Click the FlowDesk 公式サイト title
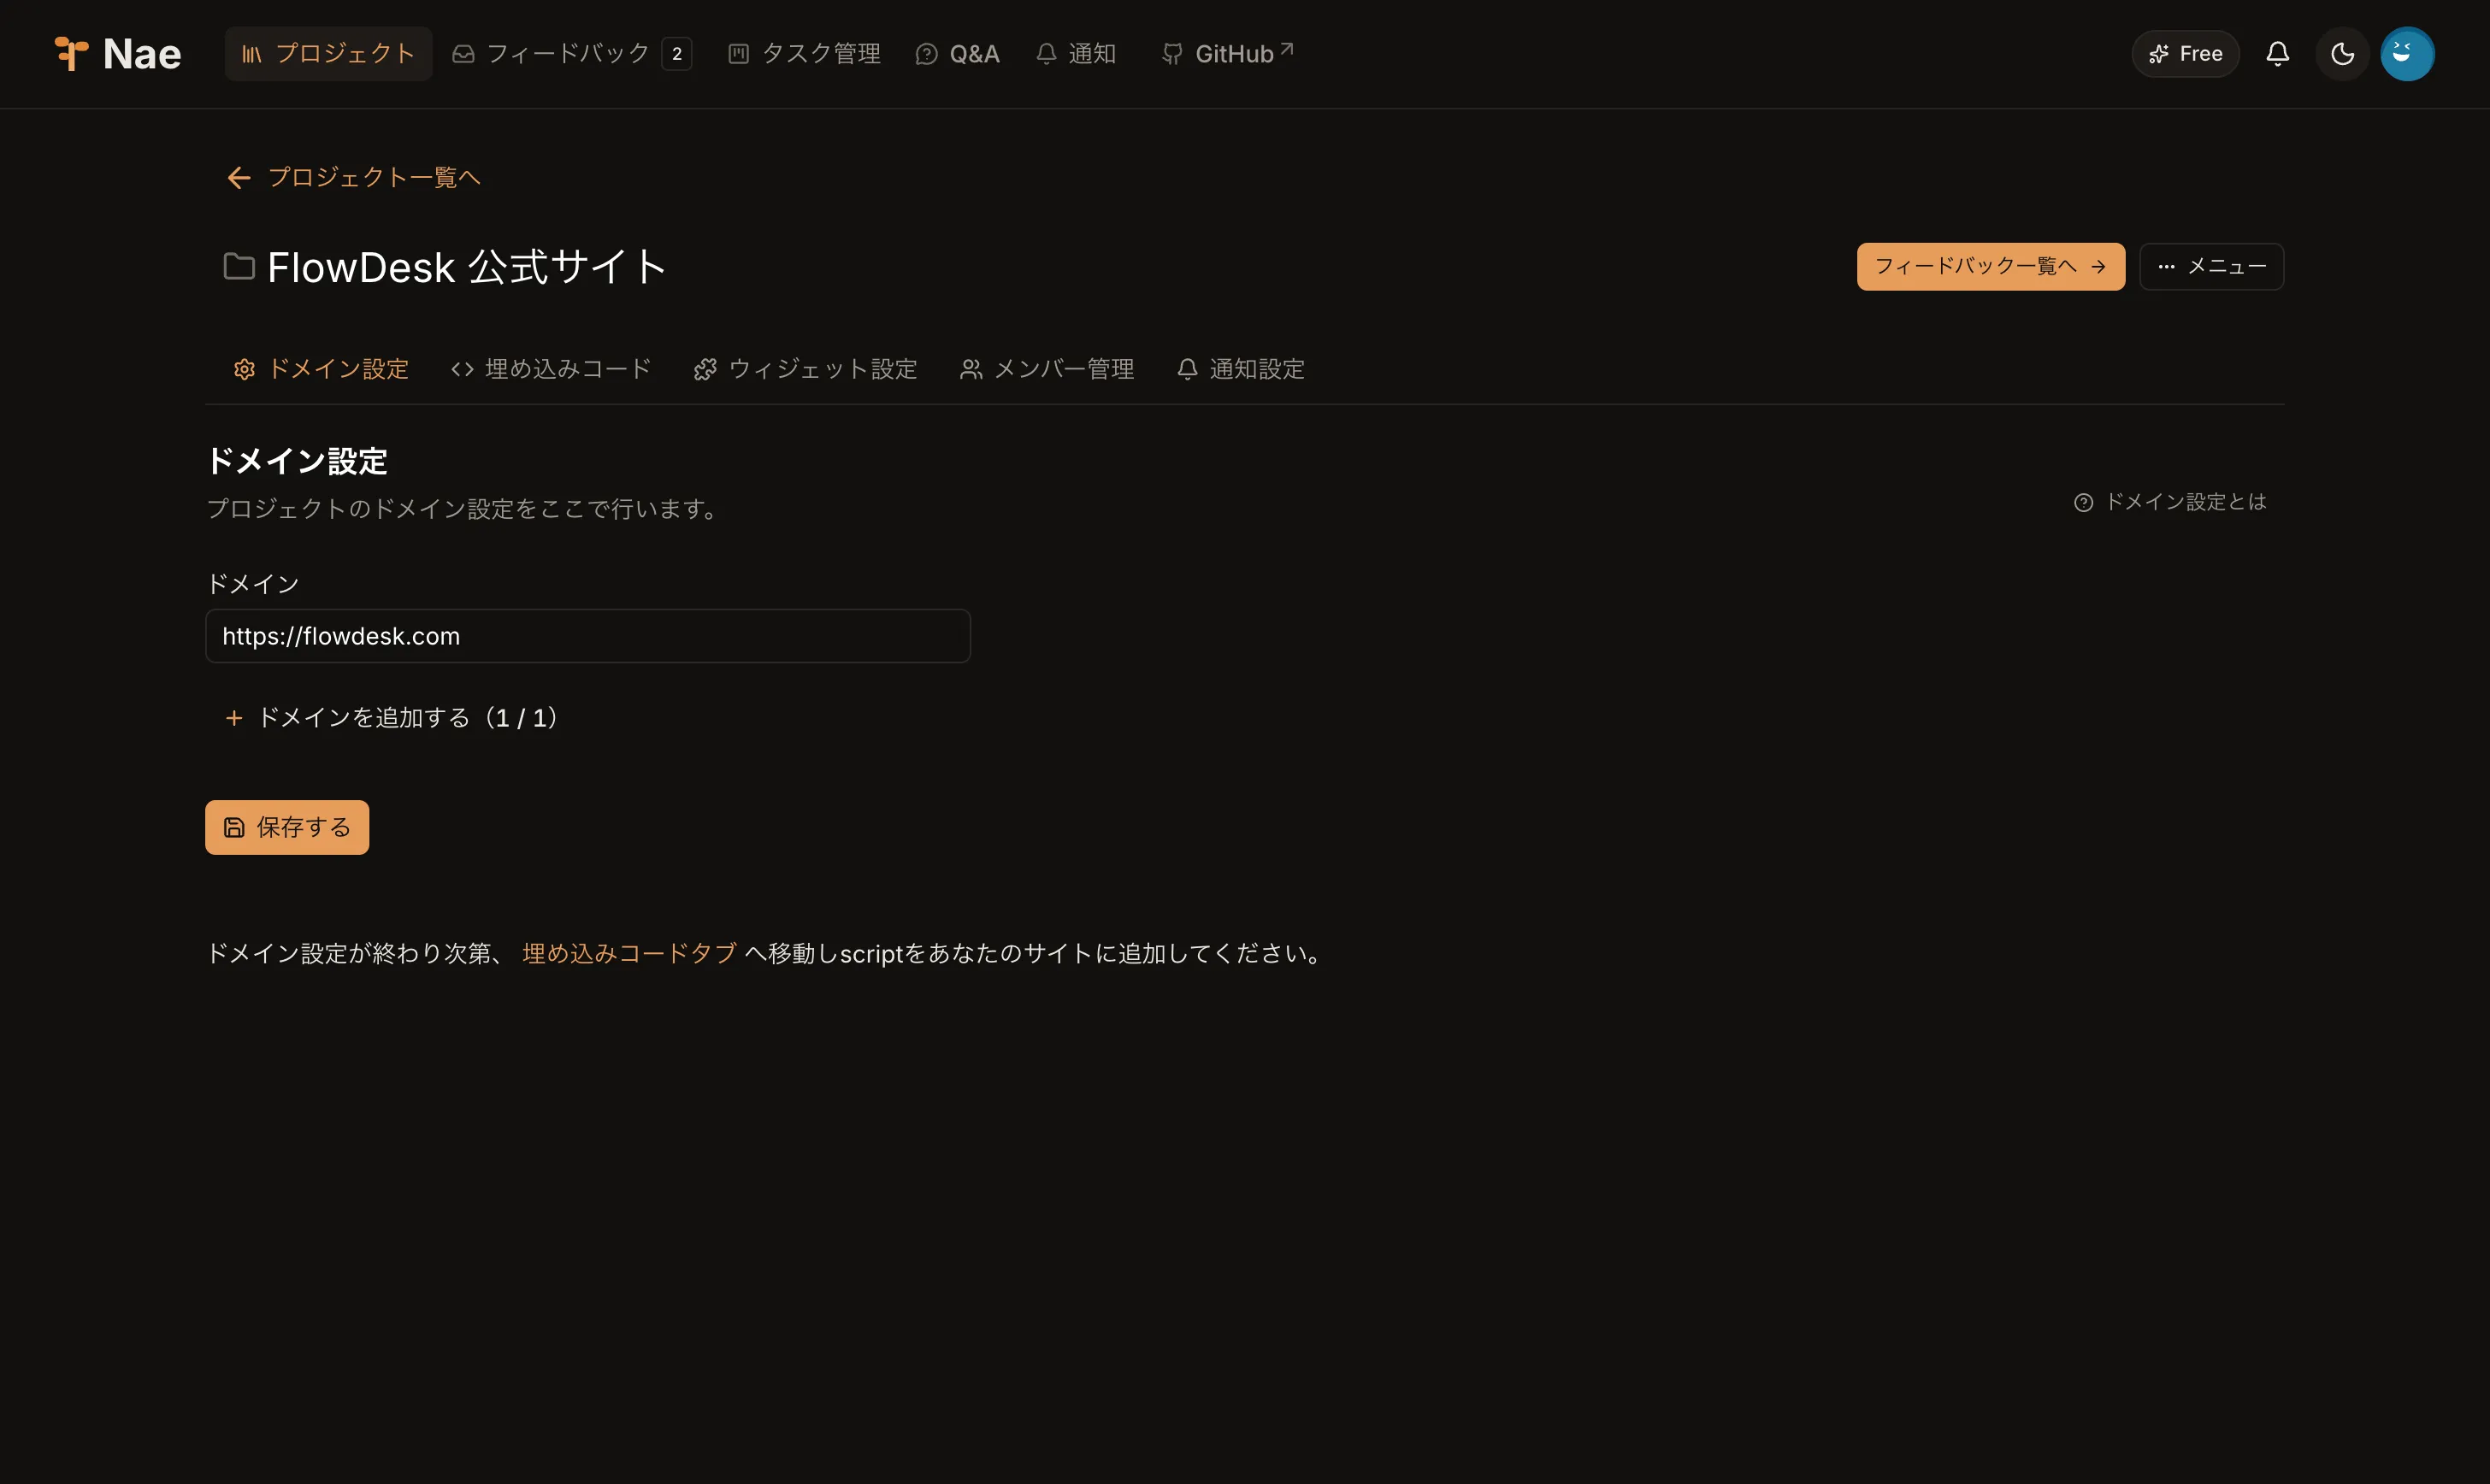This screenshot has width=2490, height=1484. pyautogui.click(x=467, y=267)
